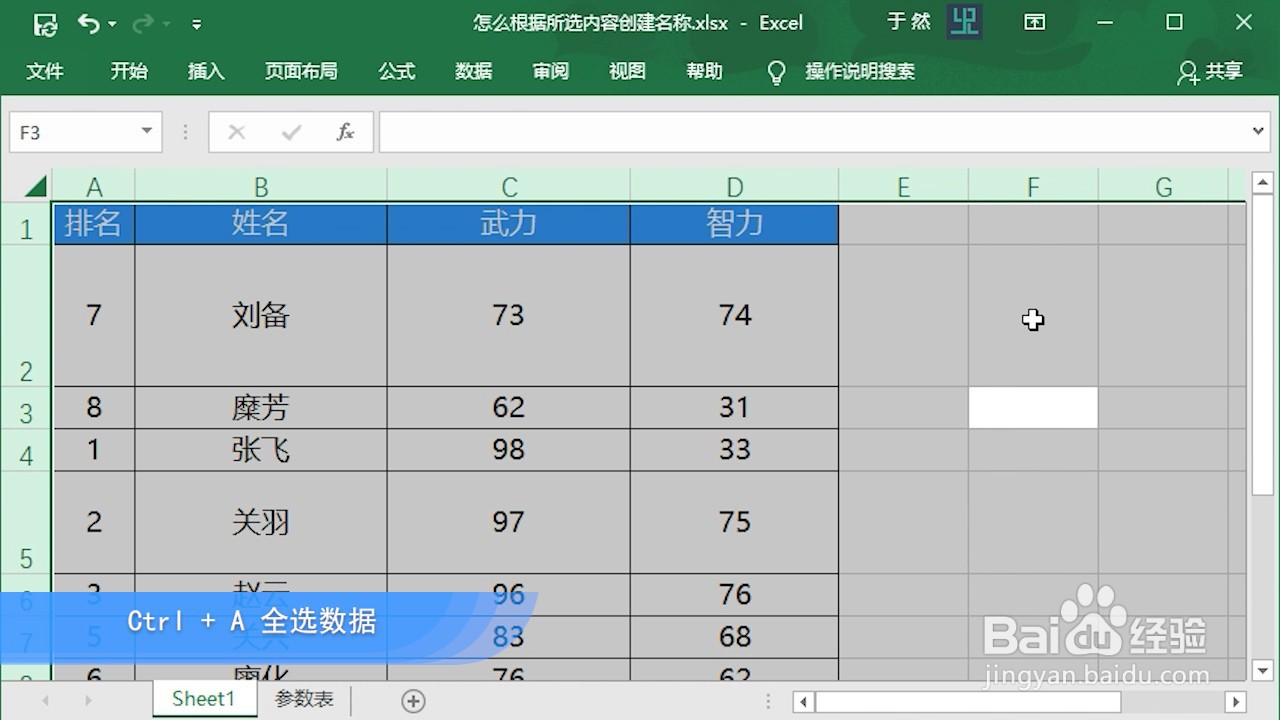
Task: Click the 共享 share button
Action: [1222, 71]
